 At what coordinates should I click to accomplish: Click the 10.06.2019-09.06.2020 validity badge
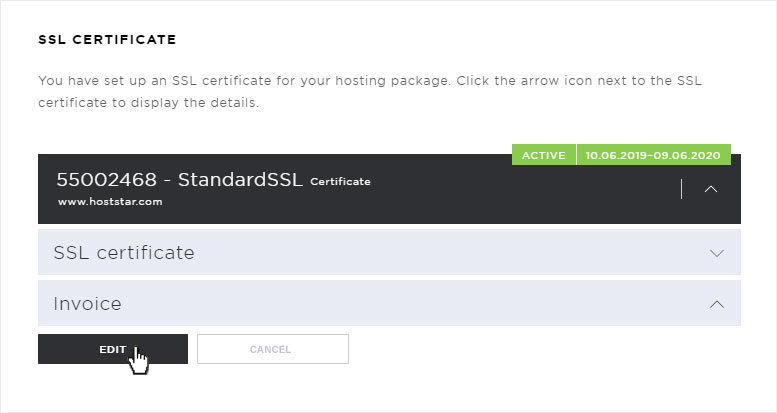click(x=653, y=155)
